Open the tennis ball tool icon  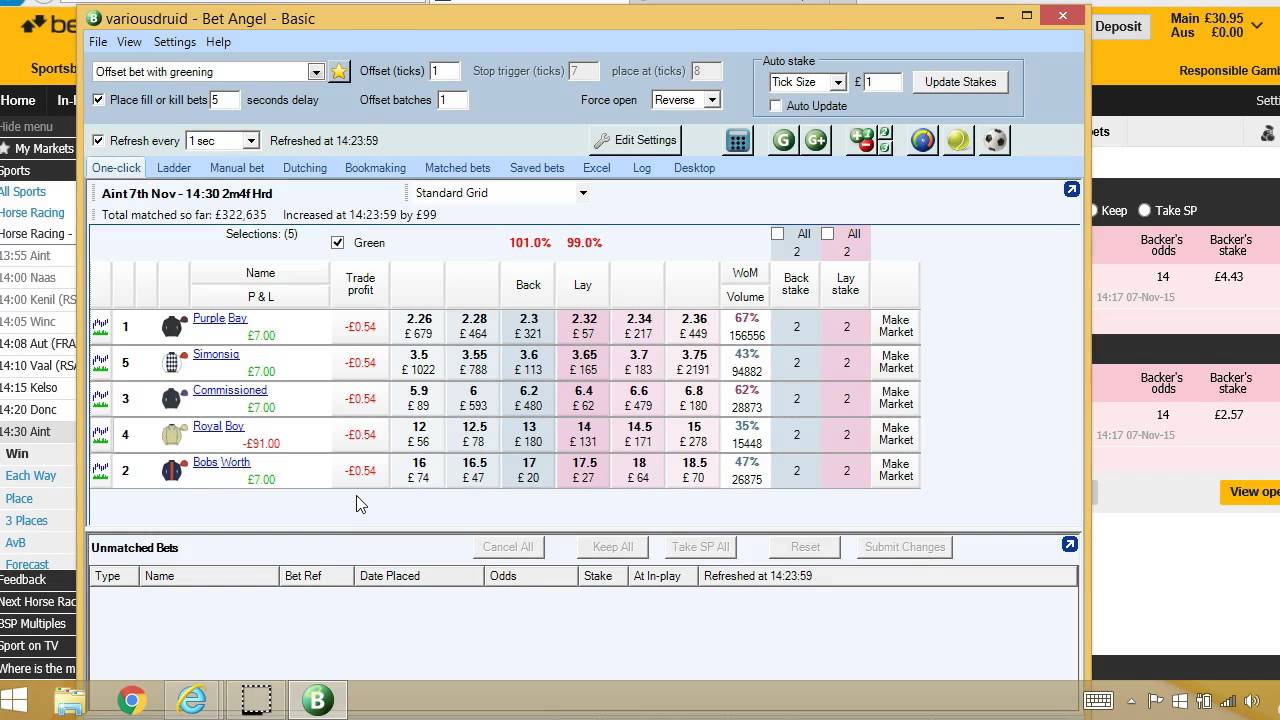[958, 141]
